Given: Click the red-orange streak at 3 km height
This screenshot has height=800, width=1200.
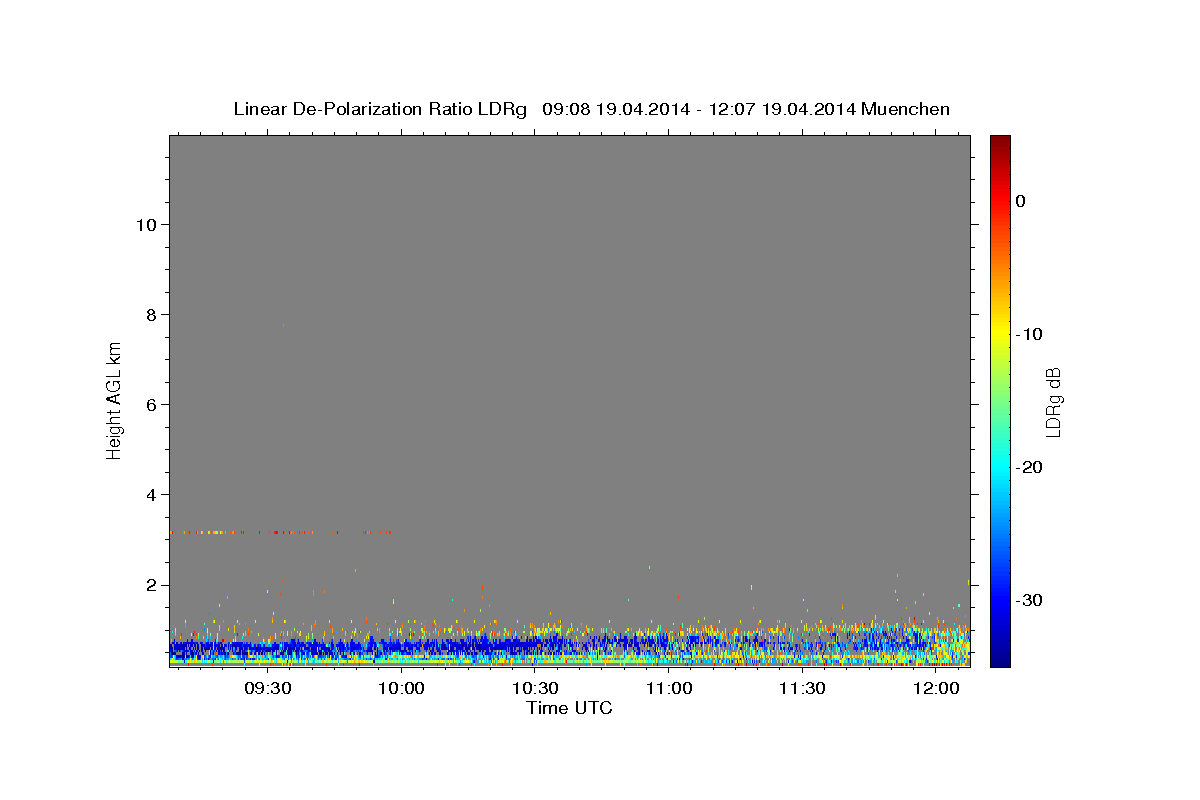Looking at the screenshot, I should (280, 532).
